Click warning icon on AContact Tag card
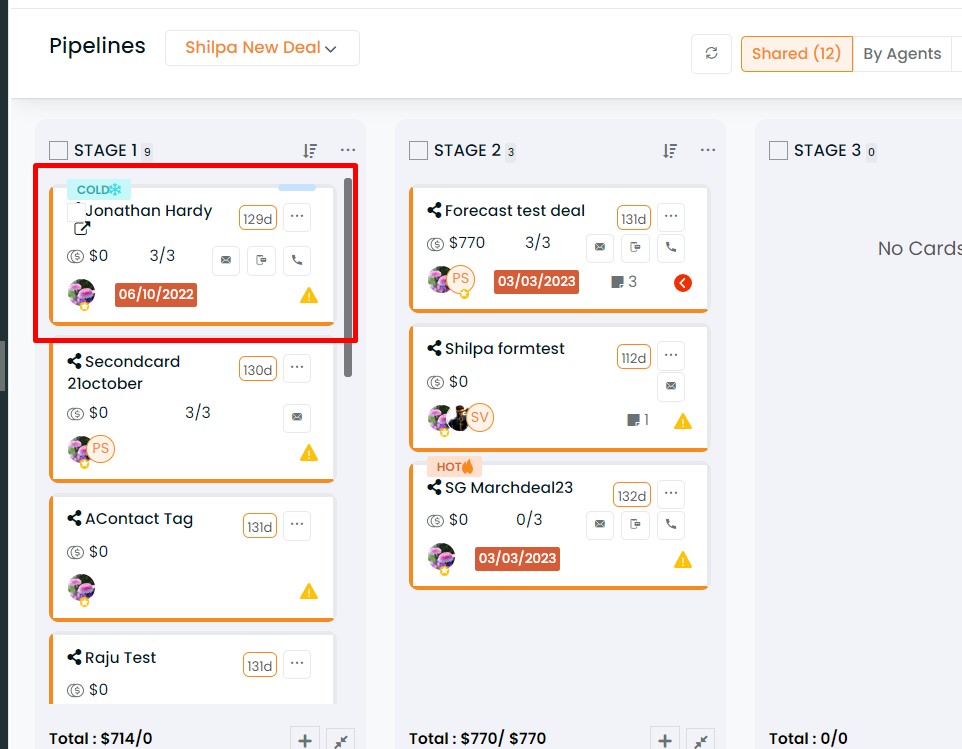This screenshot has width=962, height=749. click(309, 591)
